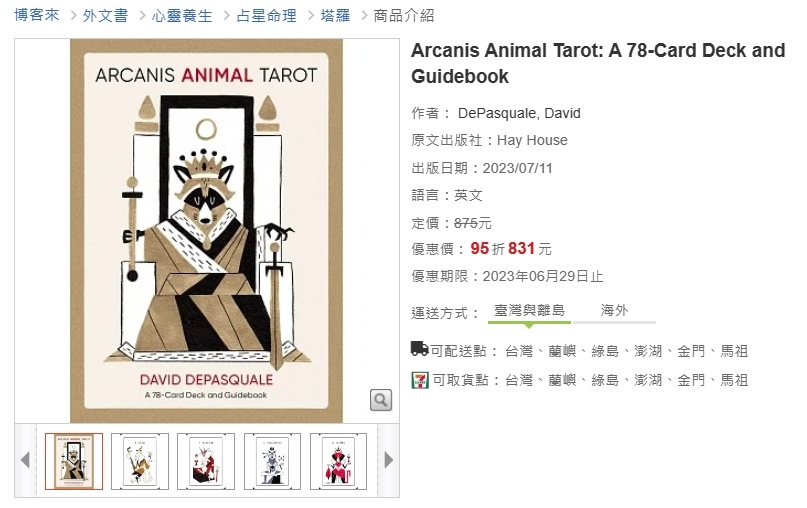Viewport: 807px width, 508px height.
Task: Switch to 臺灣與離島 shipping tab
Action: pyautogui.click(x=529, y=311)
